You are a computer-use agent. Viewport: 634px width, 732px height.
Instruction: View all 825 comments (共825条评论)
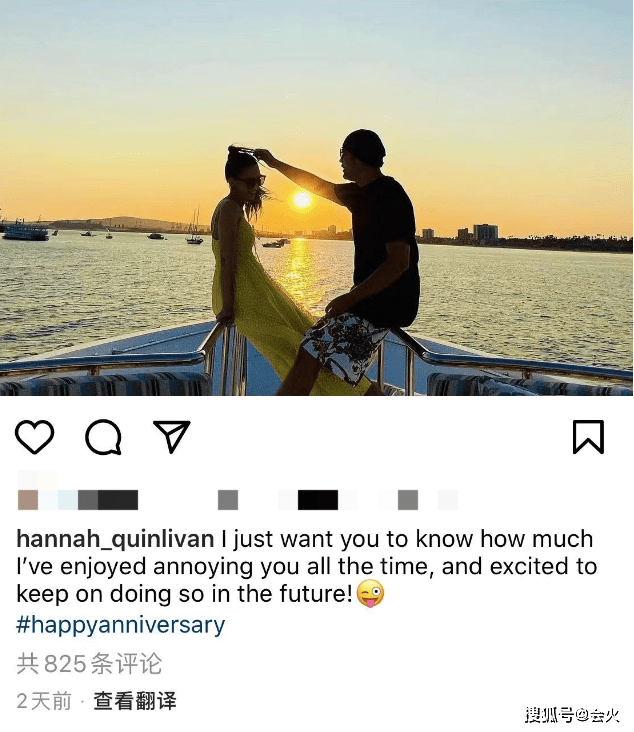(89, 663)
